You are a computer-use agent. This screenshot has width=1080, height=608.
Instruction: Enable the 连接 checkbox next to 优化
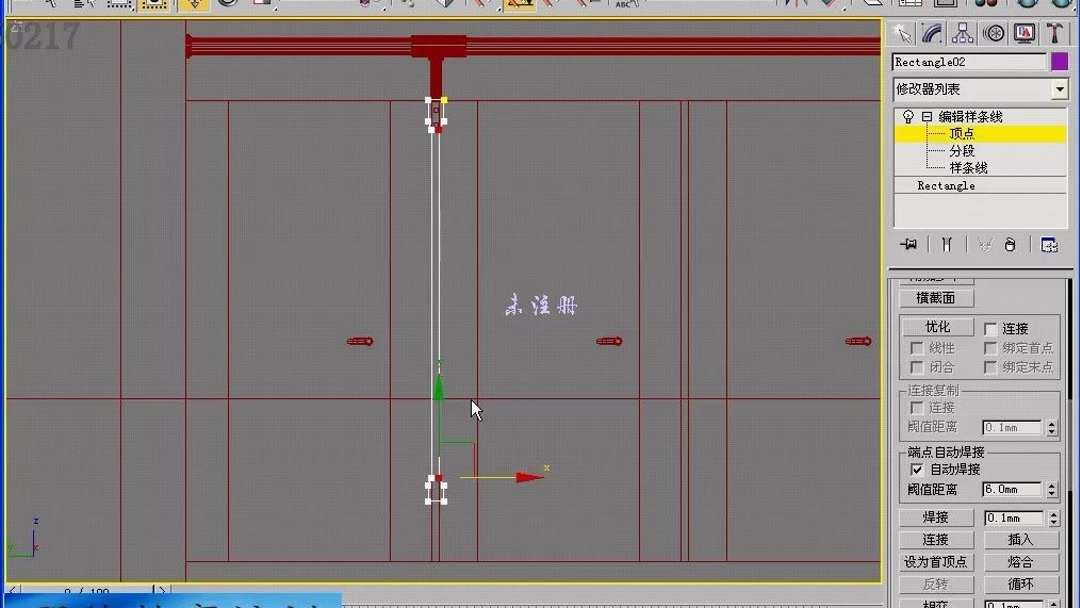click(988, 327)
